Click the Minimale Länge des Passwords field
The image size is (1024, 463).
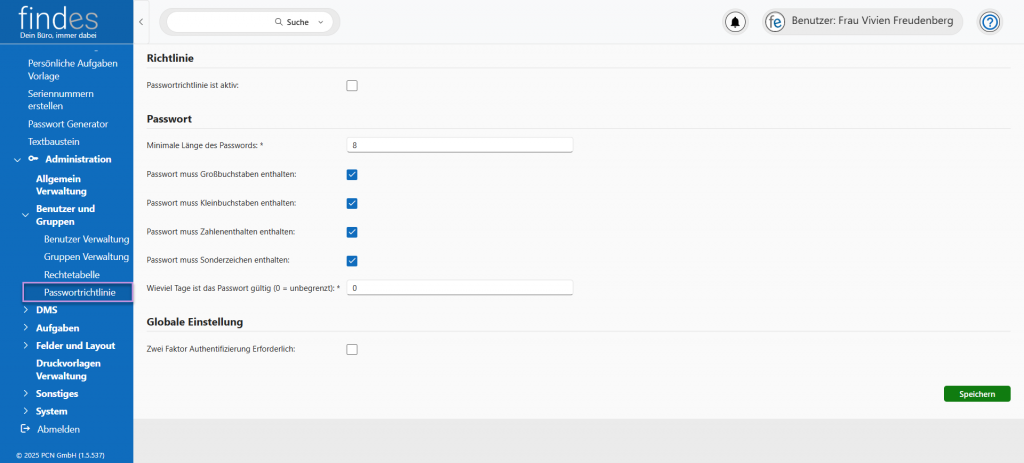coord(459,145)
